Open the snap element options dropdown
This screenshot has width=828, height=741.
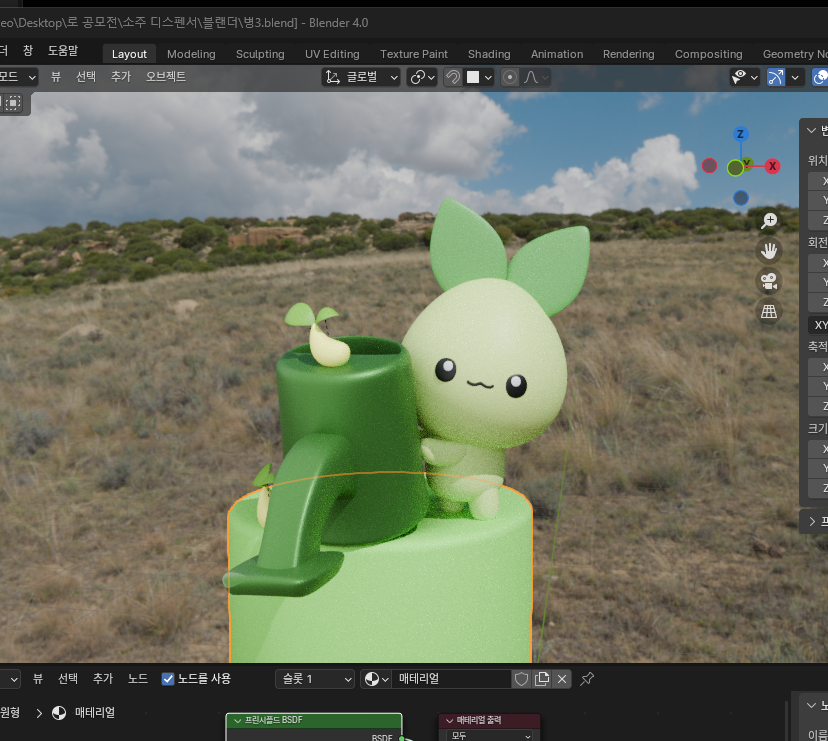(x=479, y=77)
